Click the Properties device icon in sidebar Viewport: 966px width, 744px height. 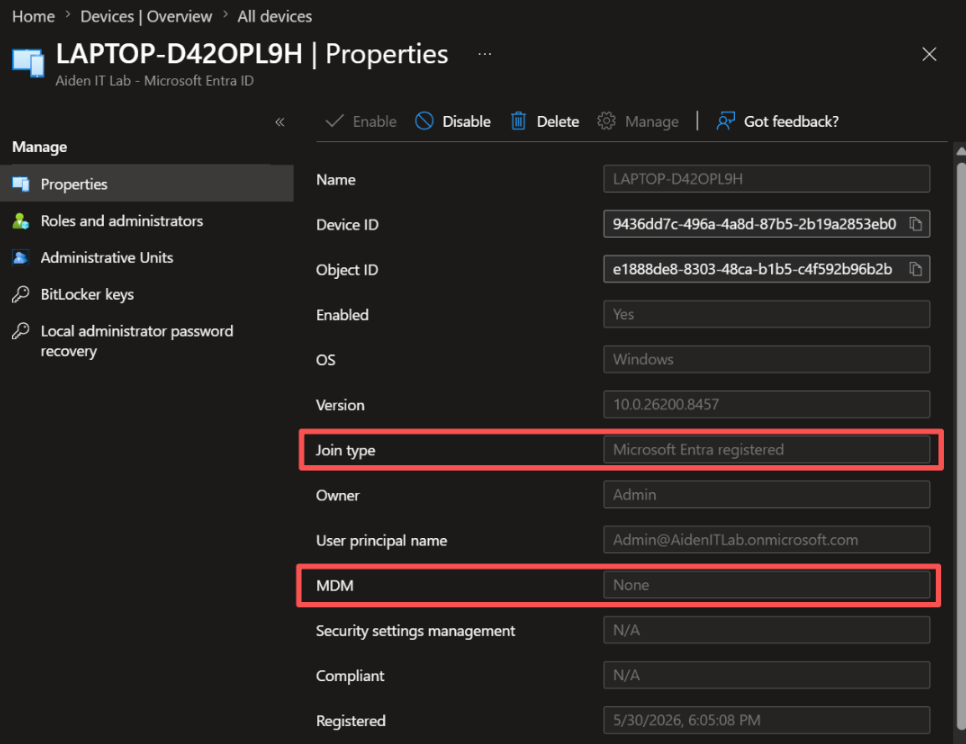[x=20, y=184]
